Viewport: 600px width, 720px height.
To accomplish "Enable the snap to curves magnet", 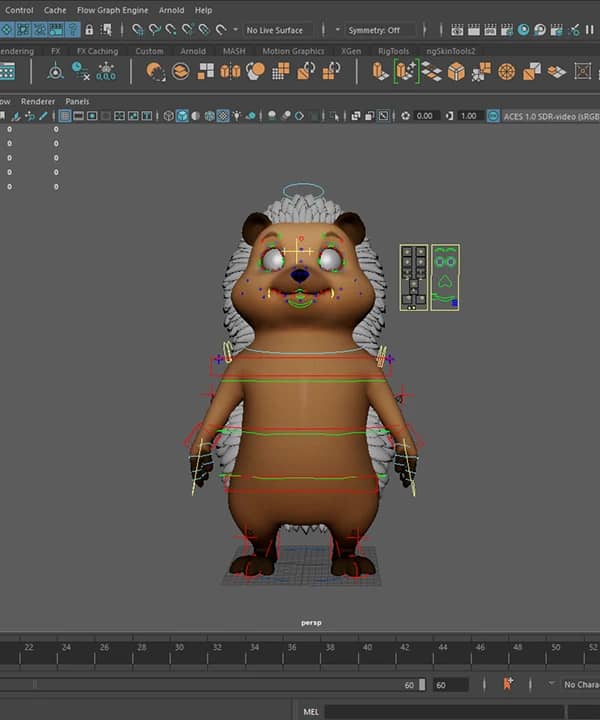I will pyautogui.click(x=154, y=30).
